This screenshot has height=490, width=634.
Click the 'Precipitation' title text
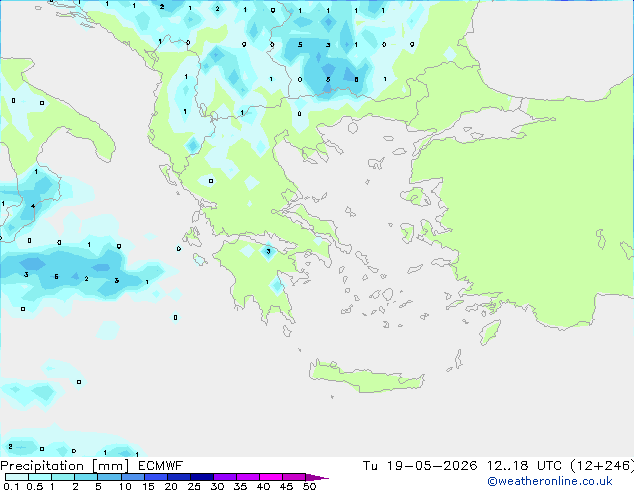42,466
